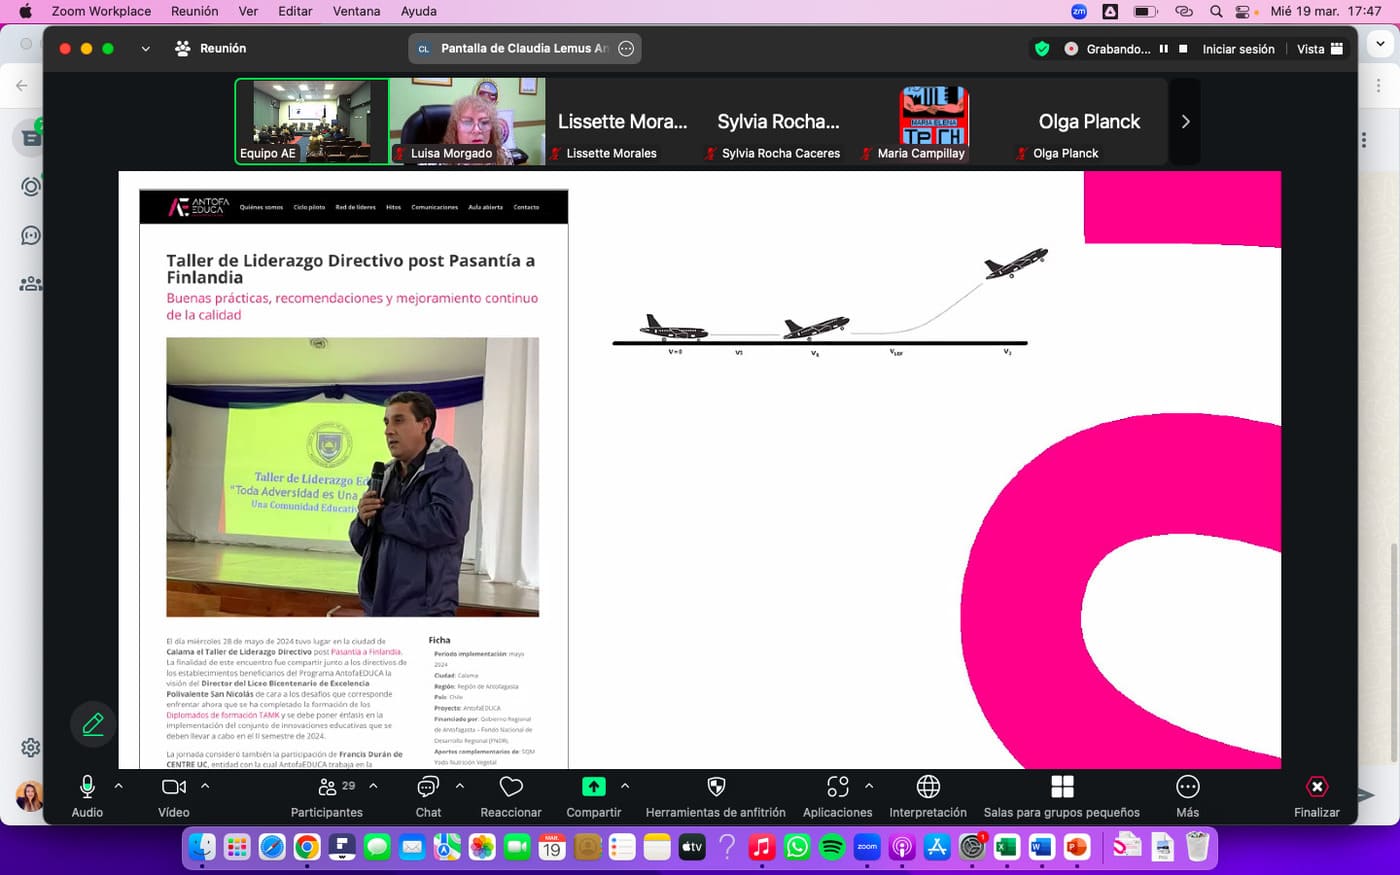The height and width of the screenshot is (875, 1400).
Task: Open Control Center in menu bar
Action: pyautogui.click(x=1245, y=11)
